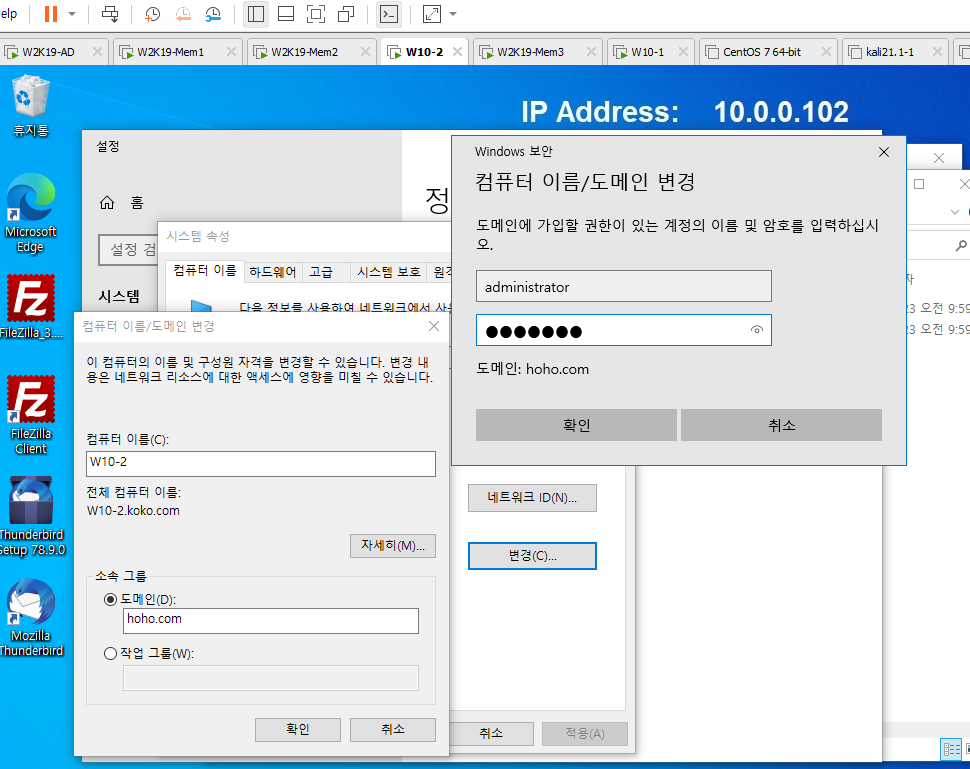The image size is (970, 769).
Task: Open the power options dropdown next to Pause
Action: [72, 14]
